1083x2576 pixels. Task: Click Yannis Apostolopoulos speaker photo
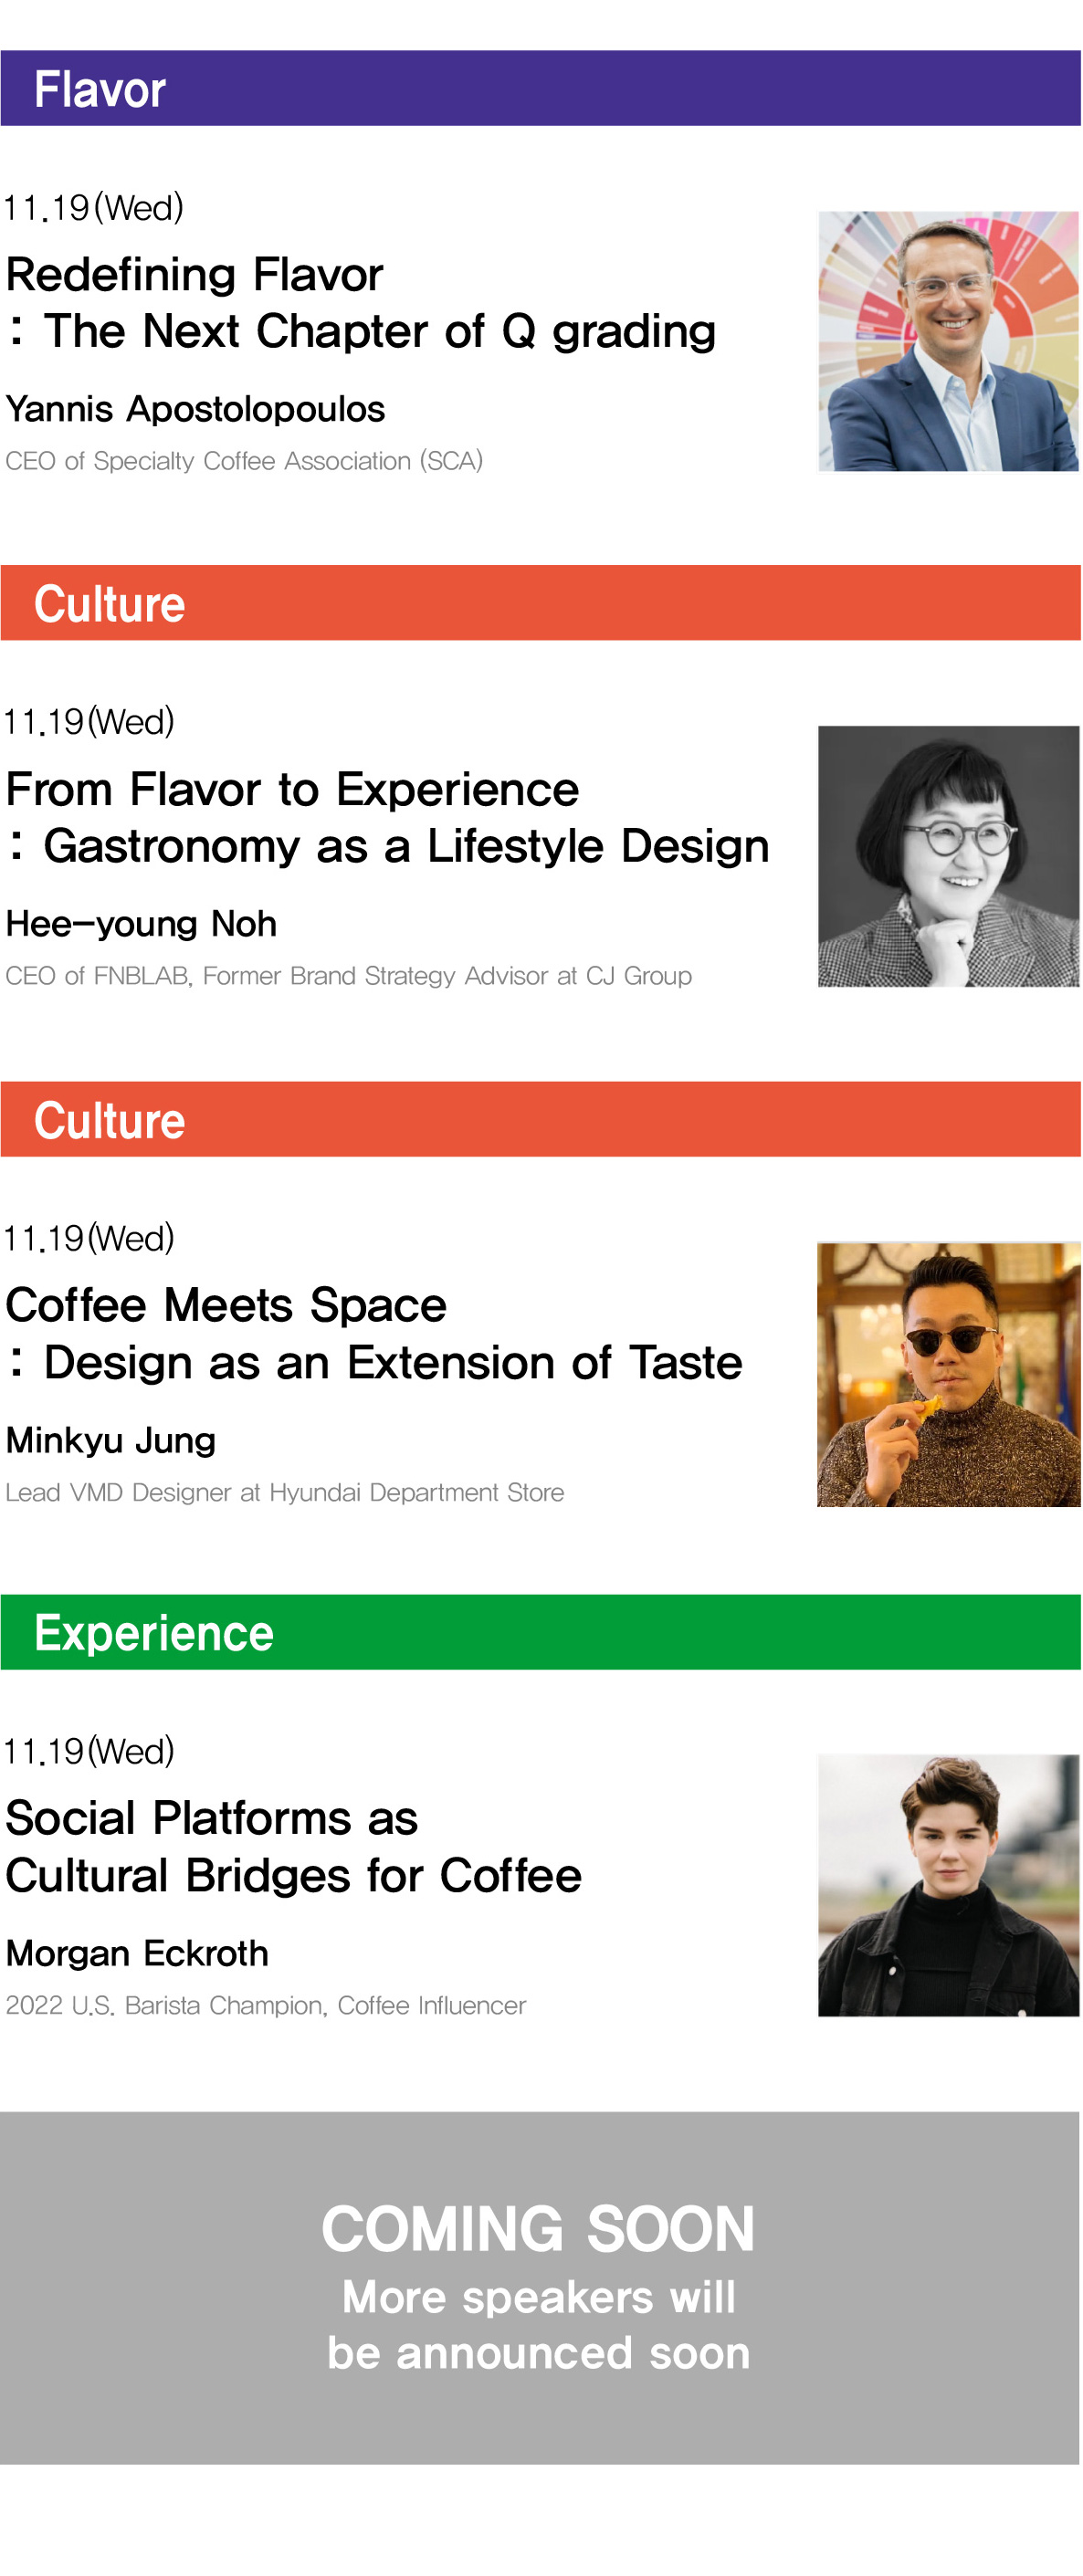tap(947, 341)
